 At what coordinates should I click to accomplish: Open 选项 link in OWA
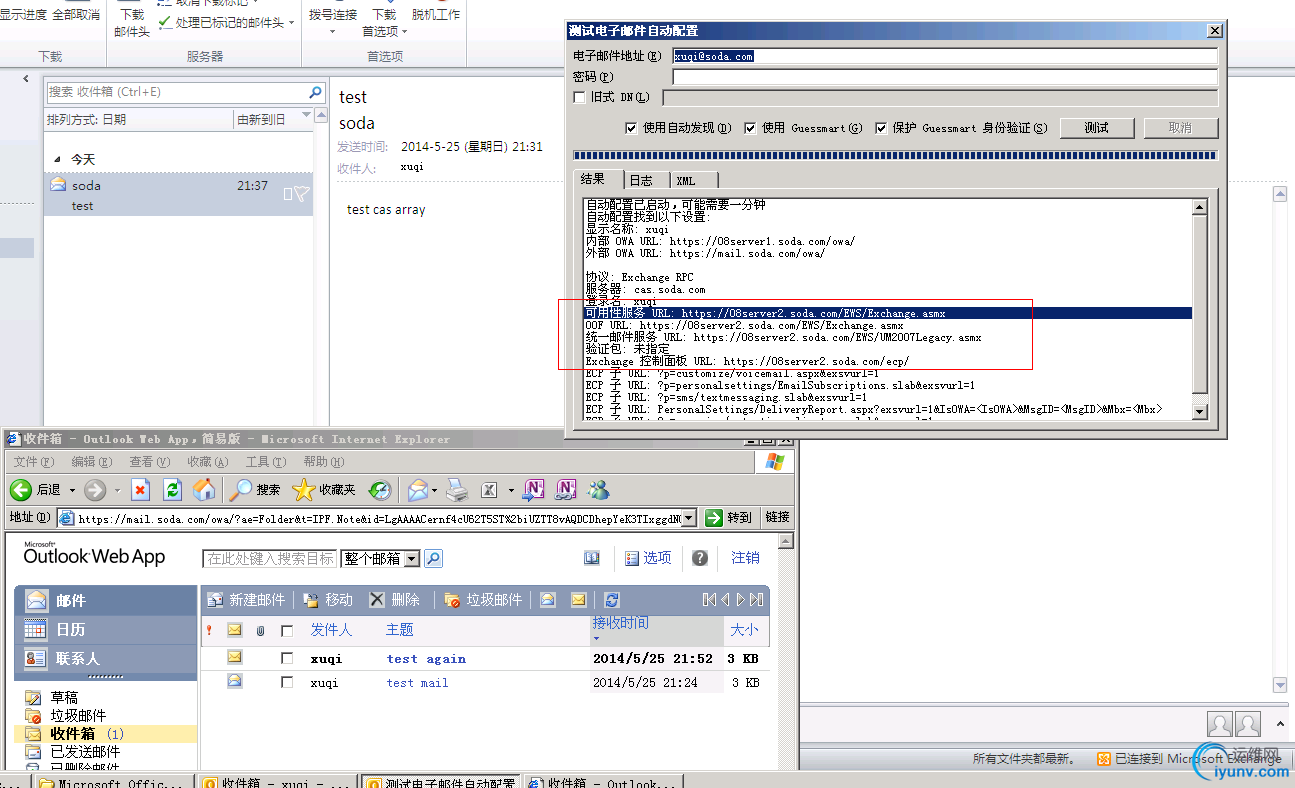(648, 558)
